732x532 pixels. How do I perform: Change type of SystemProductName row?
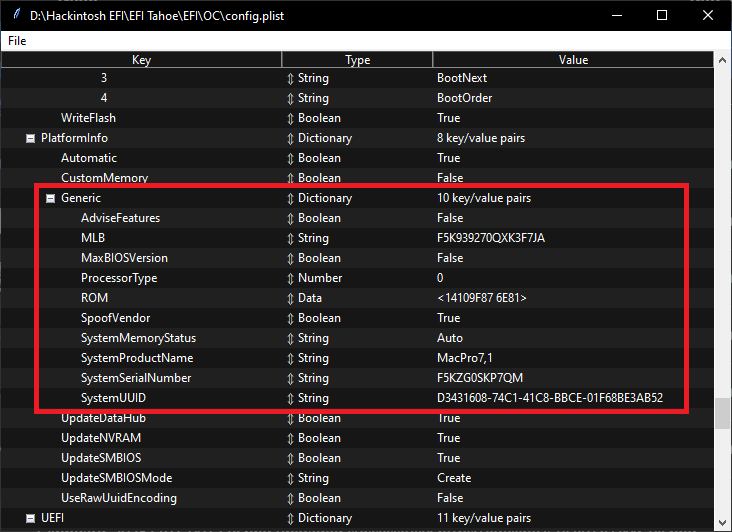[x=290, y=359]
